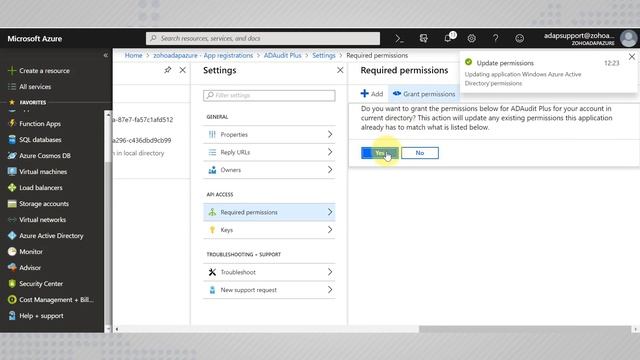Click Grant permissions button
The image size is (640, 360).
click(x=424, y=94)
